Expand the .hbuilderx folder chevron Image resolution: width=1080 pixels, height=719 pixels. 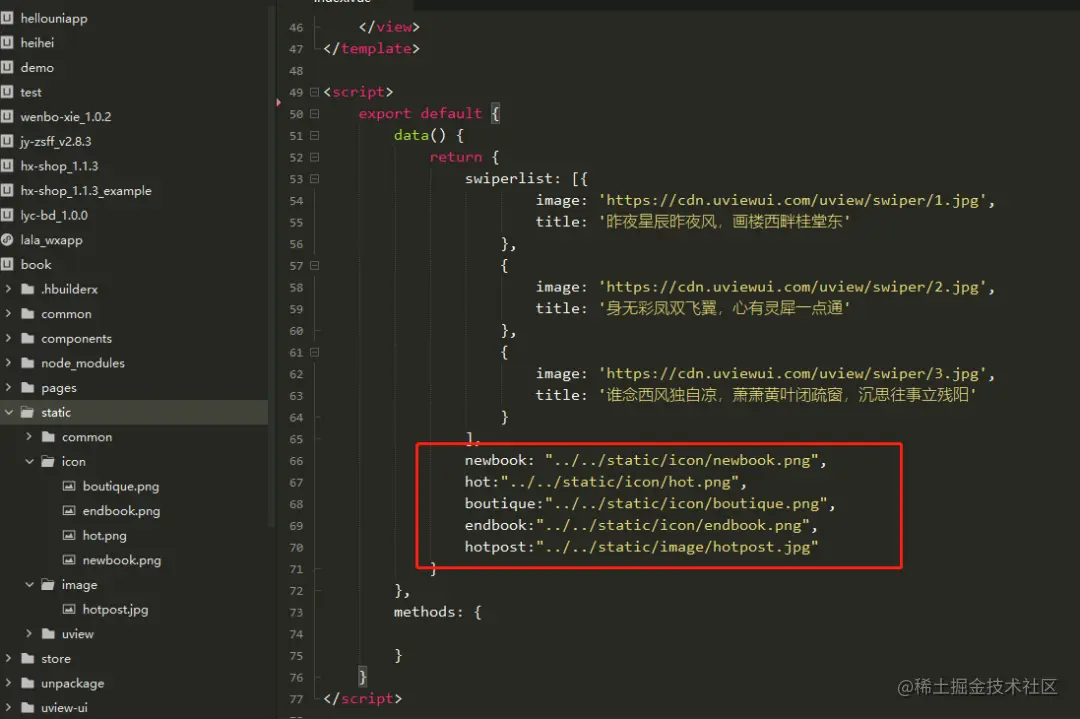8,289
